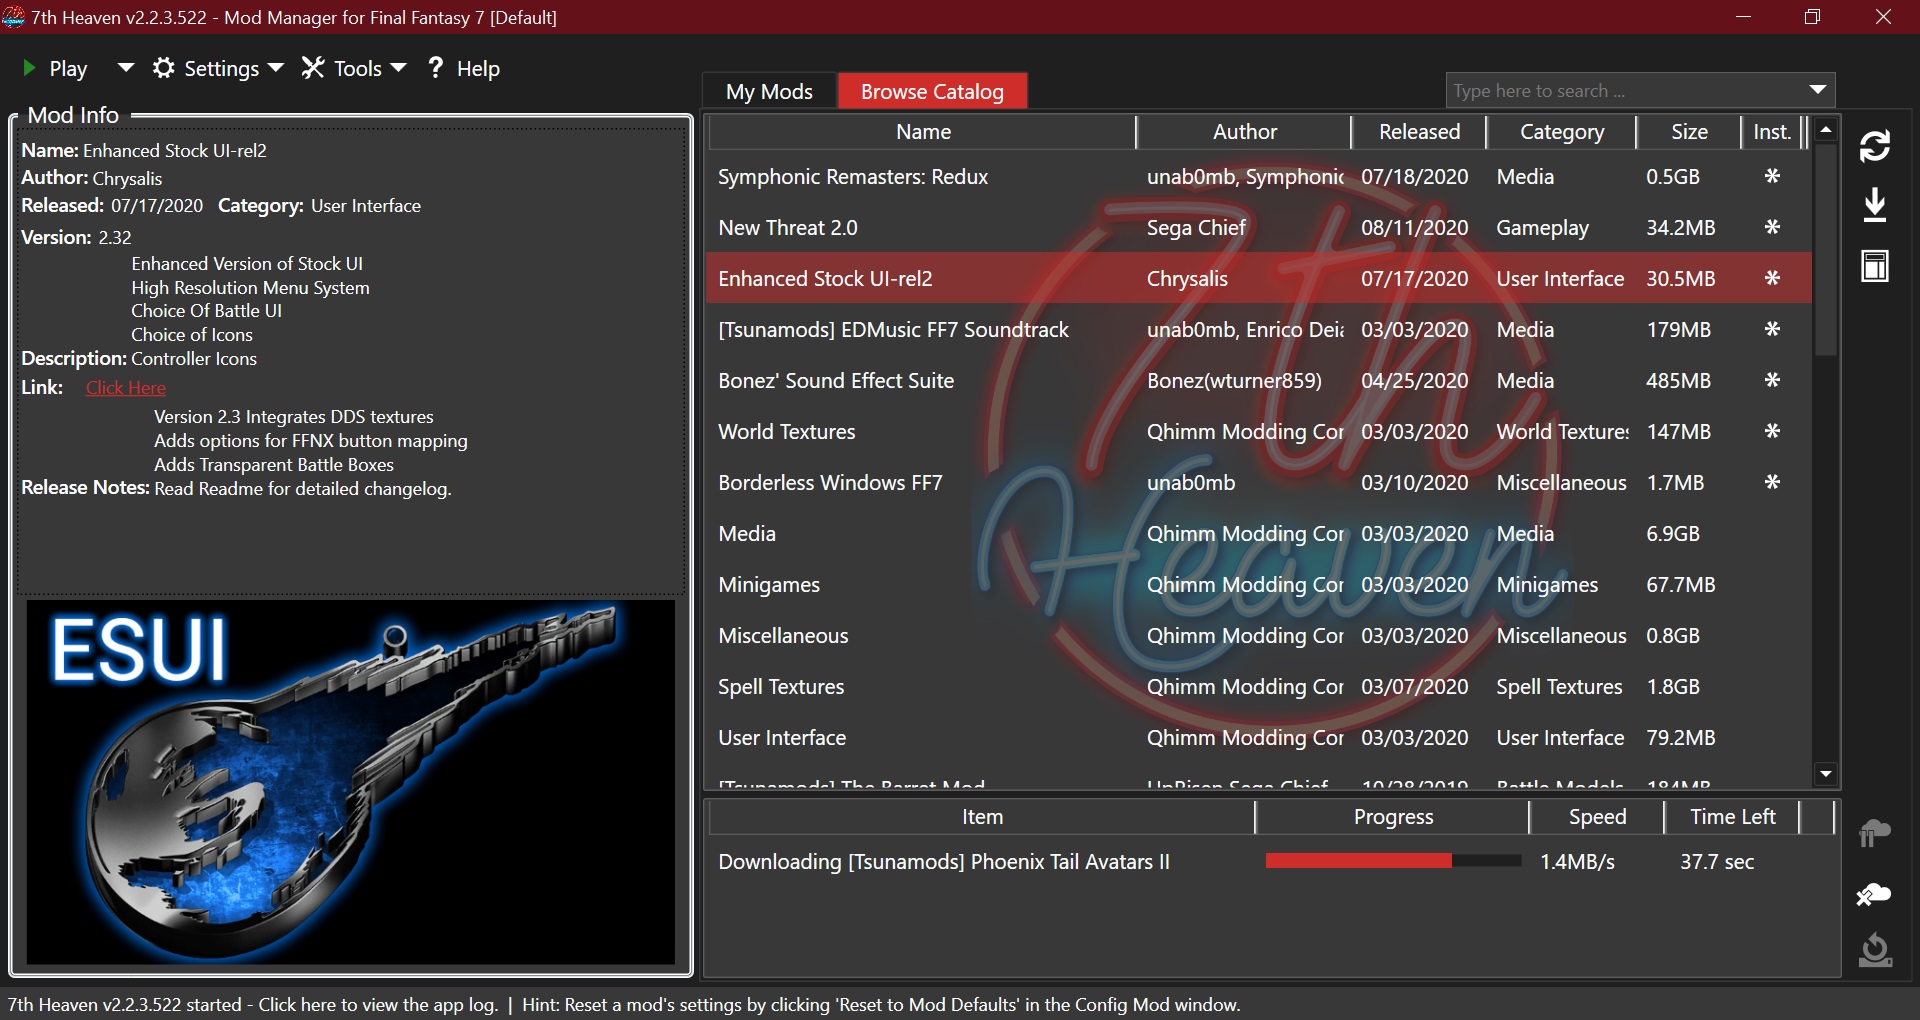Sort catalog by Author column header
Viewport: 1920px width, 1020px height.
pos(1244,132)
